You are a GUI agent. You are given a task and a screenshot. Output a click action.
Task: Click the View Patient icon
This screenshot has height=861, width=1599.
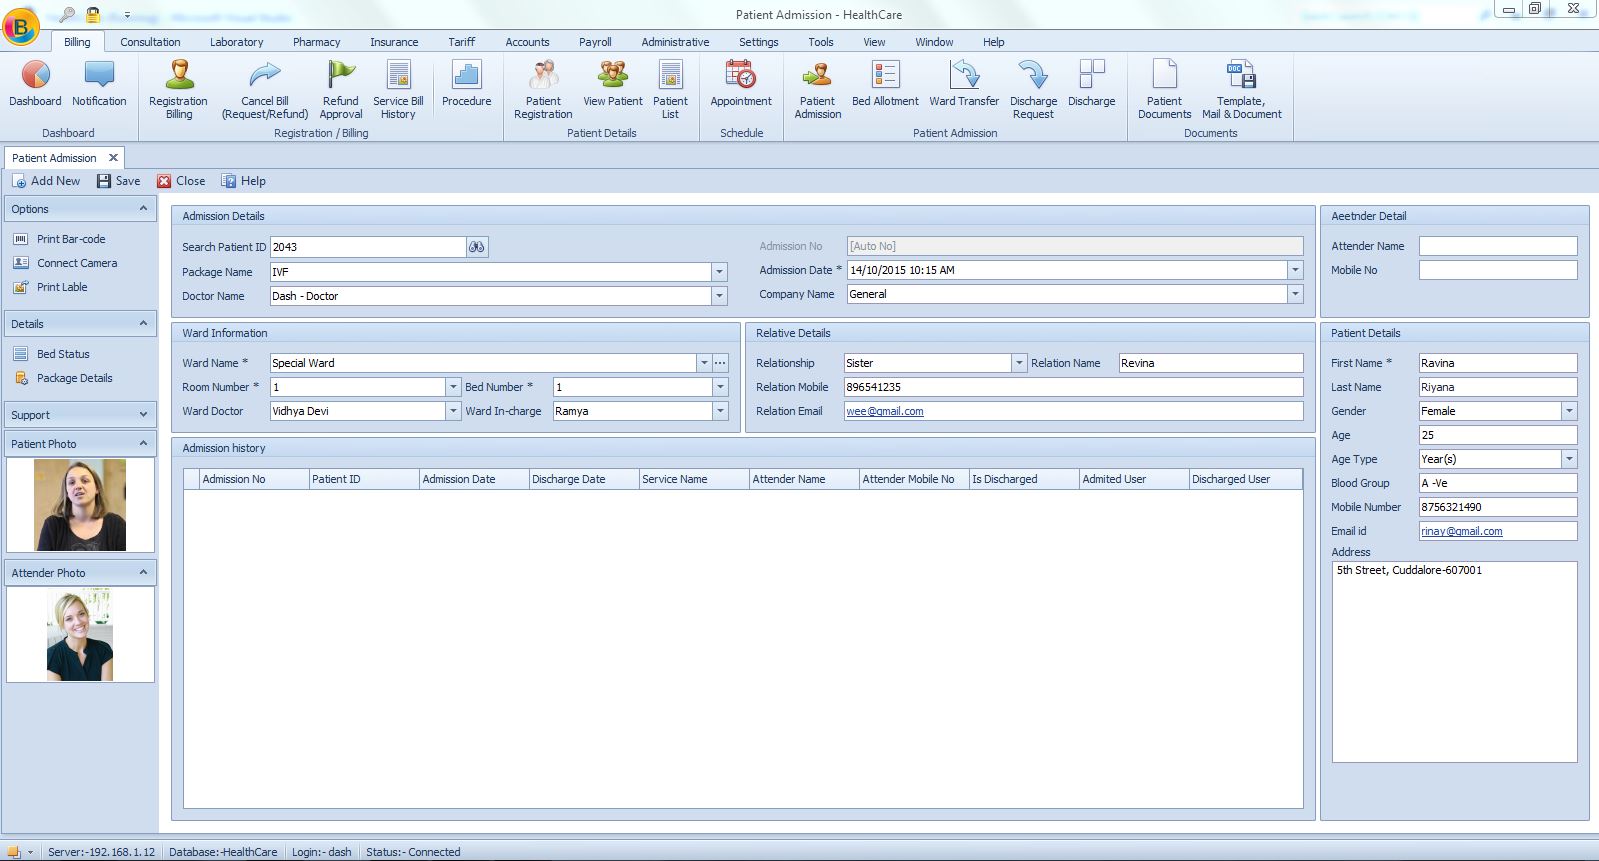coord(613,83)
